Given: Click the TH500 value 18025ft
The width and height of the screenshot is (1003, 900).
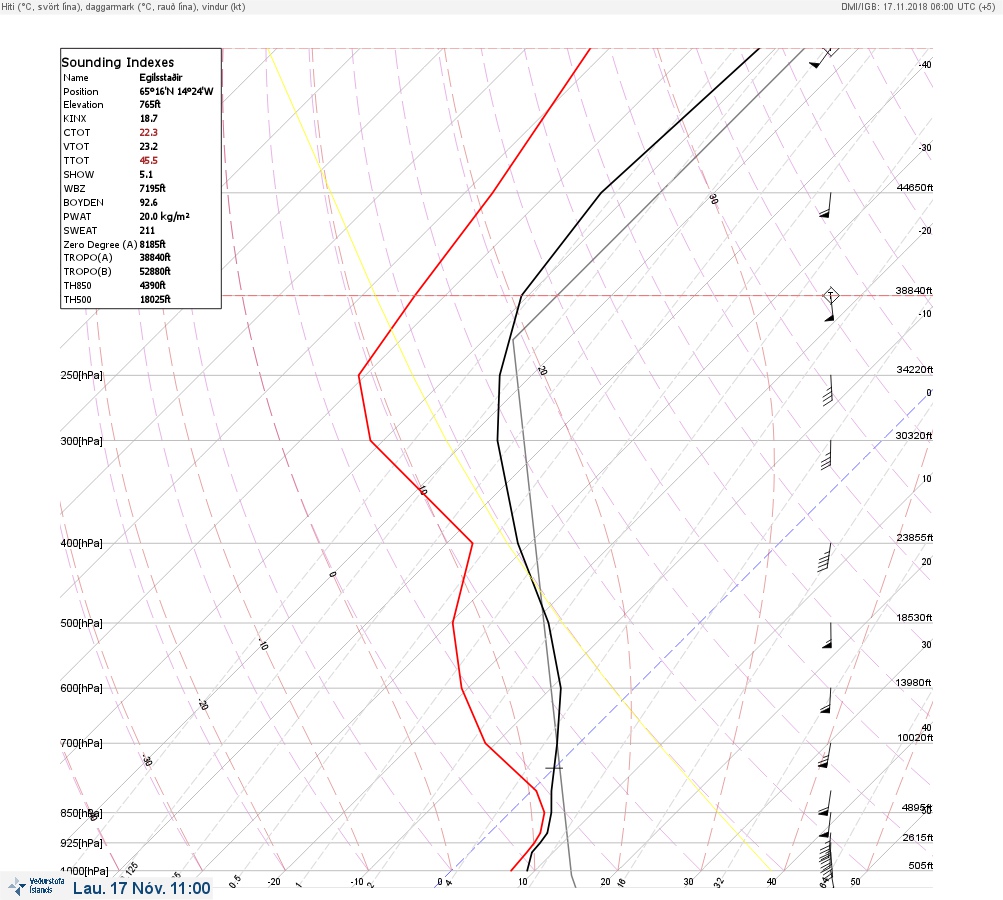Looking at the screenshot, I should tap(155, 299).
